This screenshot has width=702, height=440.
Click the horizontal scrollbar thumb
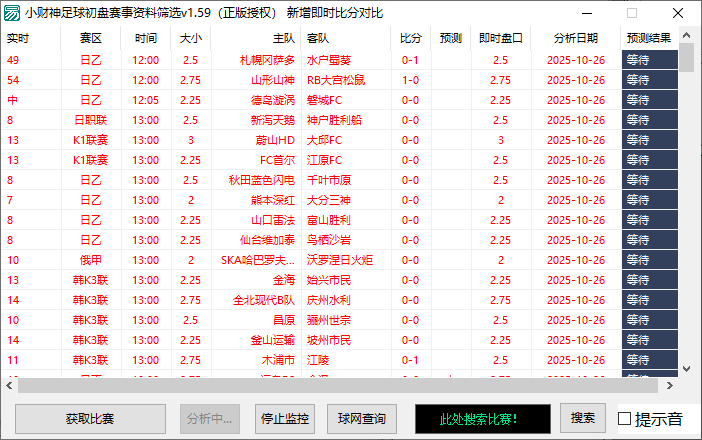point(300,385)
